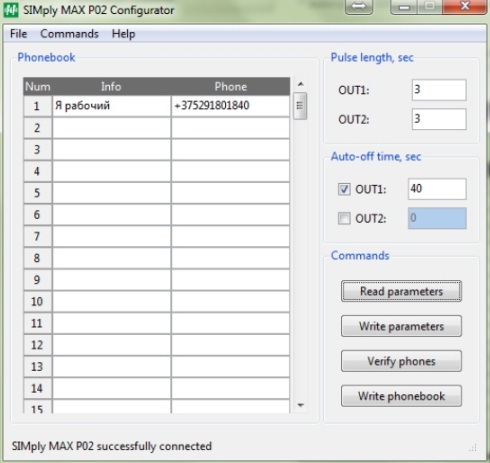The image size is (490, 463).
Task: Select row header number 3
Action: coord(38,150)
